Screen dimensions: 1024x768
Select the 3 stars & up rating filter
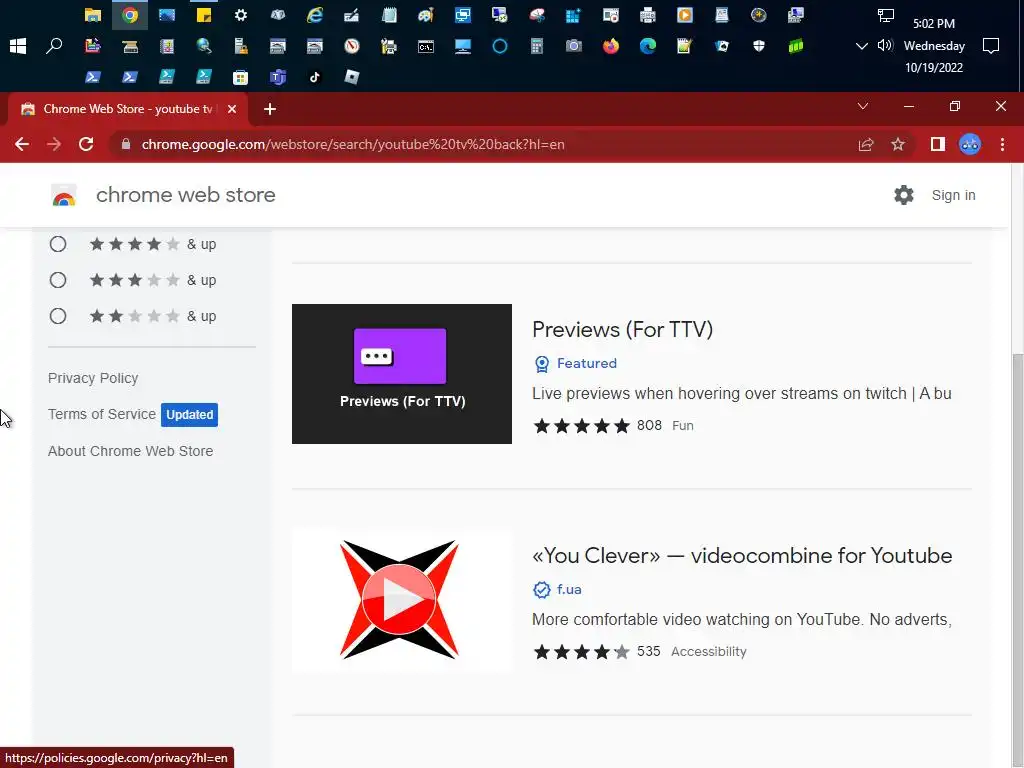pos(58,280)
